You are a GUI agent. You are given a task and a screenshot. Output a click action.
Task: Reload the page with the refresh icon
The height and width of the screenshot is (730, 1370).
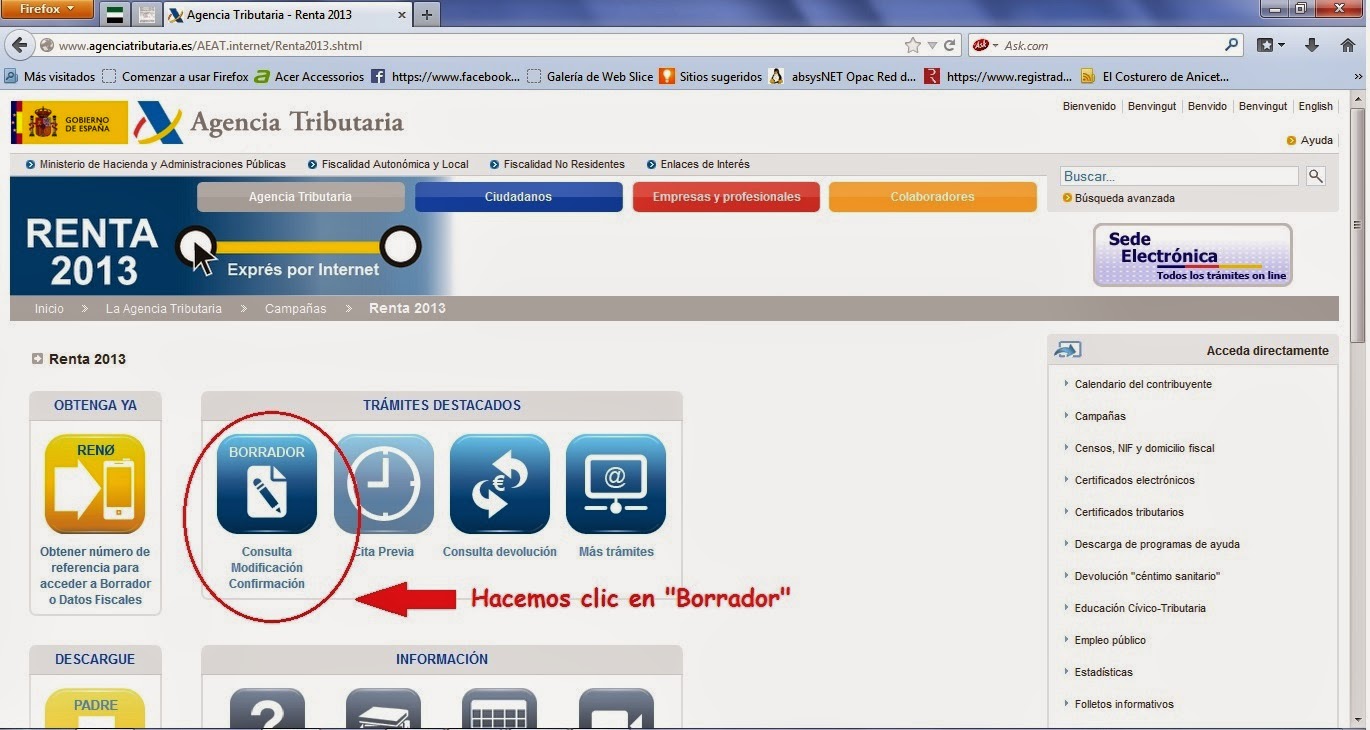(949, 45)
